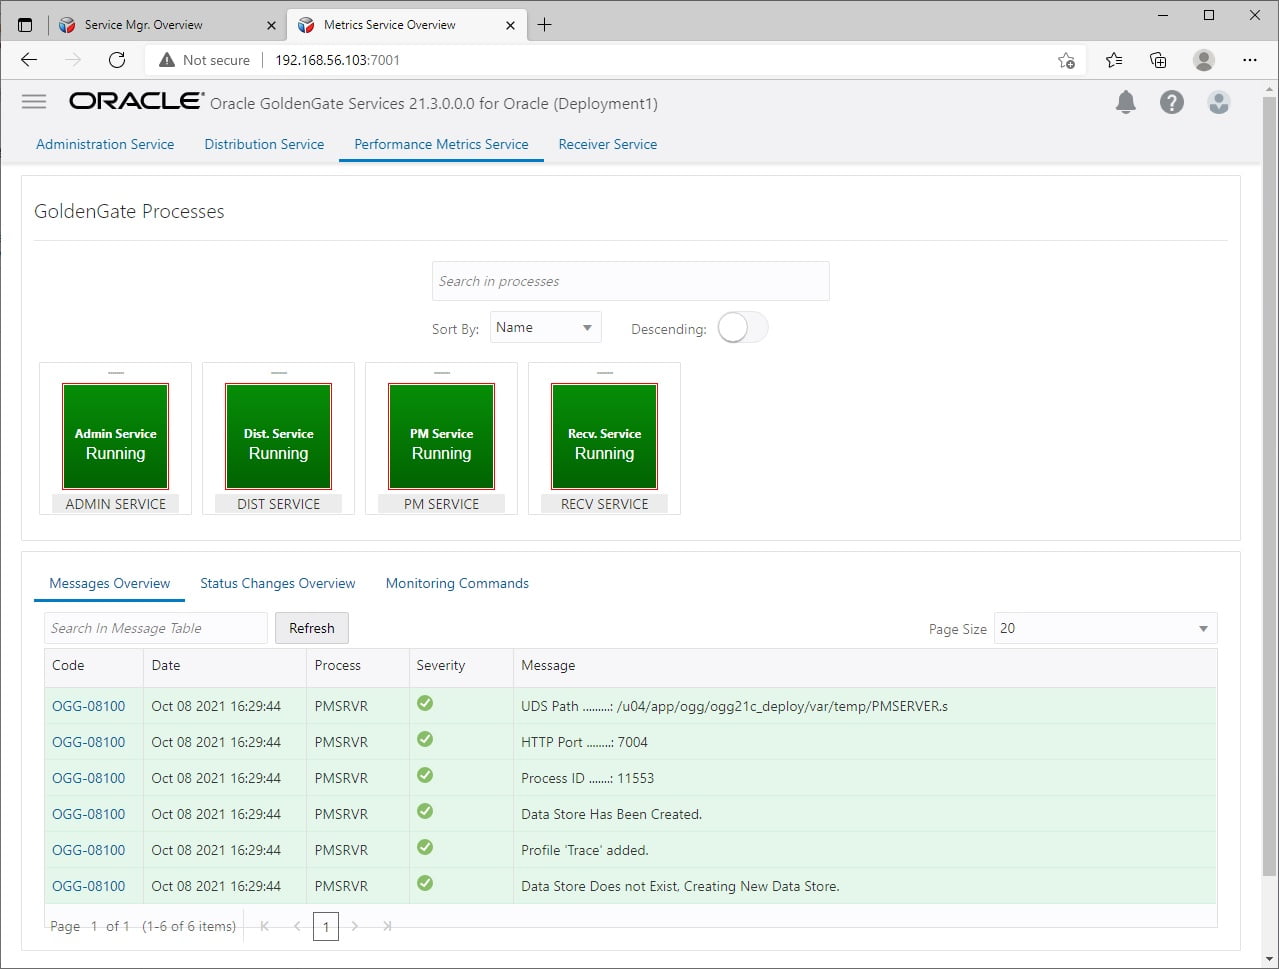Open the user account avatar menu
Viewport: 1279px width, 969px height.
[x=1218, y=102]
